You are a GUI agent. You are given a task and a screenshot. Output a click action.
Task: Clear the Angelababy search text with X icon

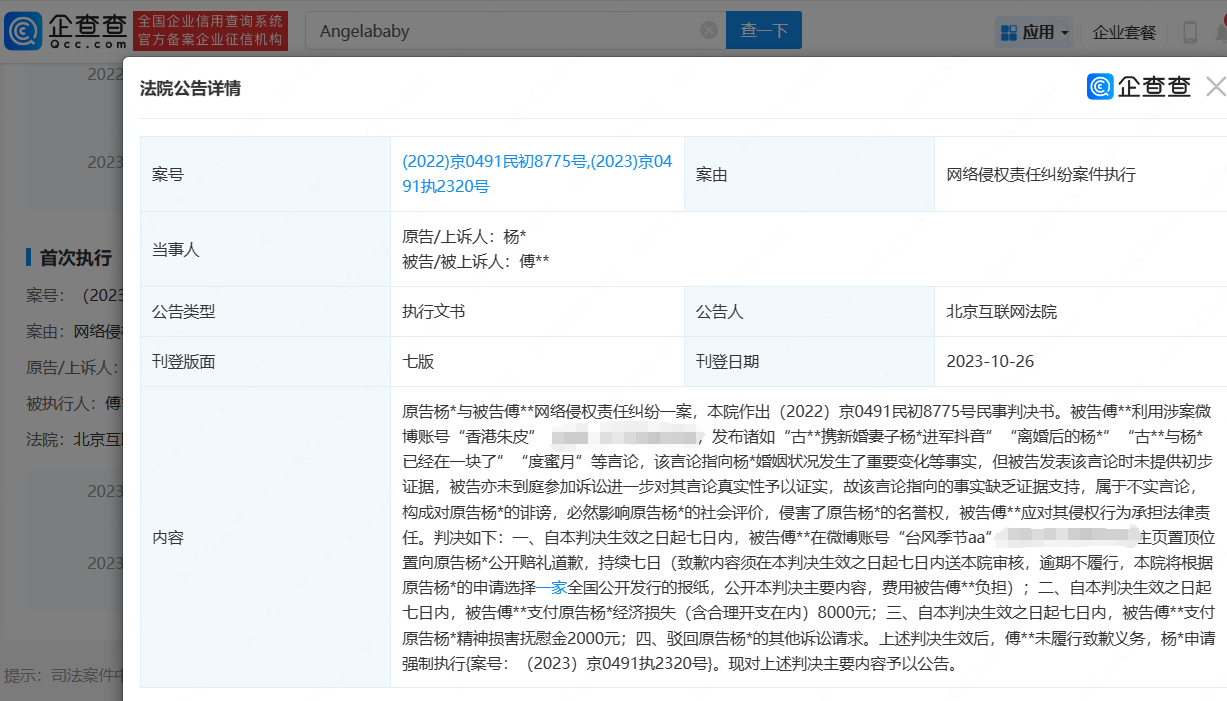pos(709,31)
